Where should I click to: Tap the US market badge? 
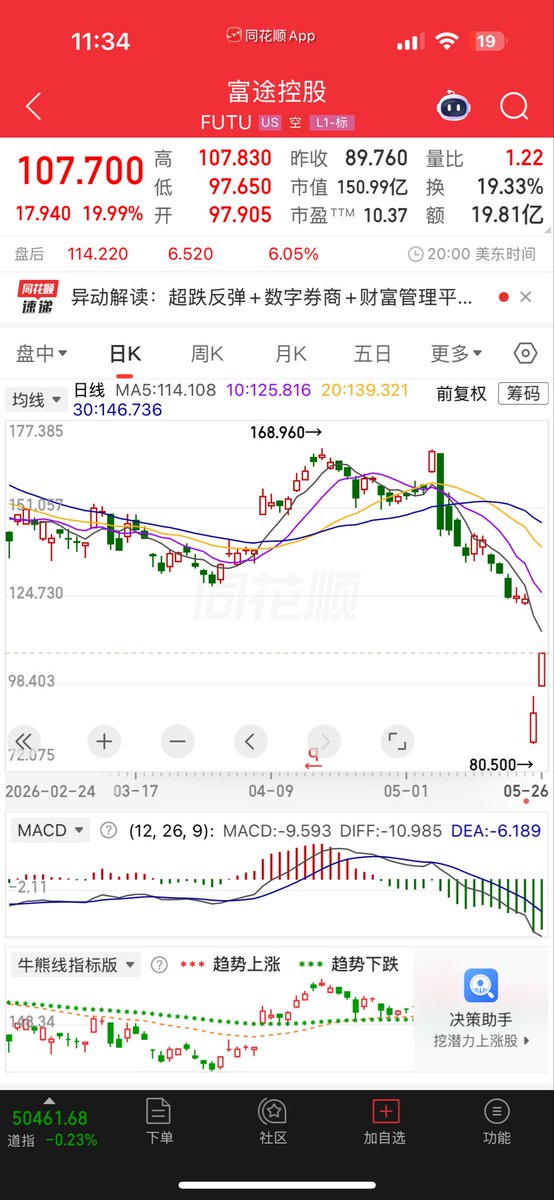269,123
